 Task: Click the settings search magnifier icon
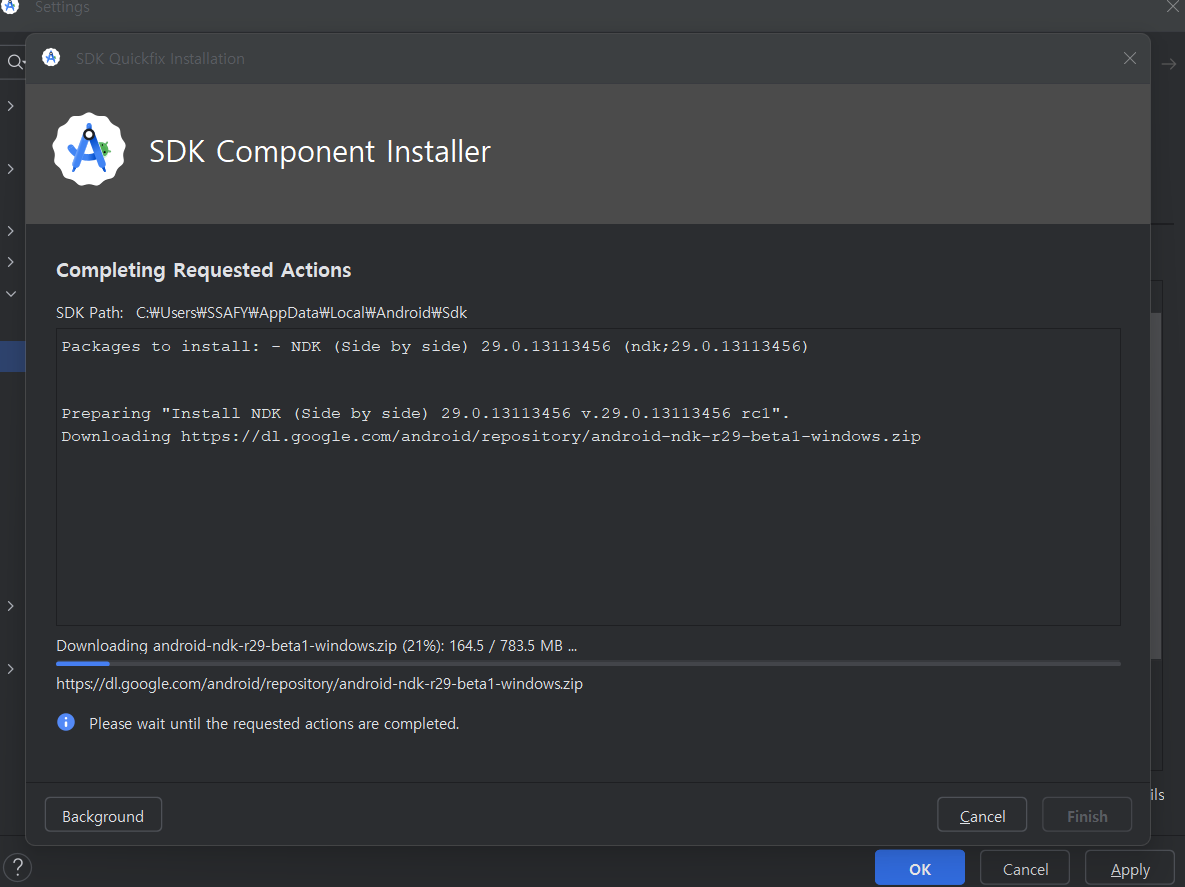click(x=14, y=63)
